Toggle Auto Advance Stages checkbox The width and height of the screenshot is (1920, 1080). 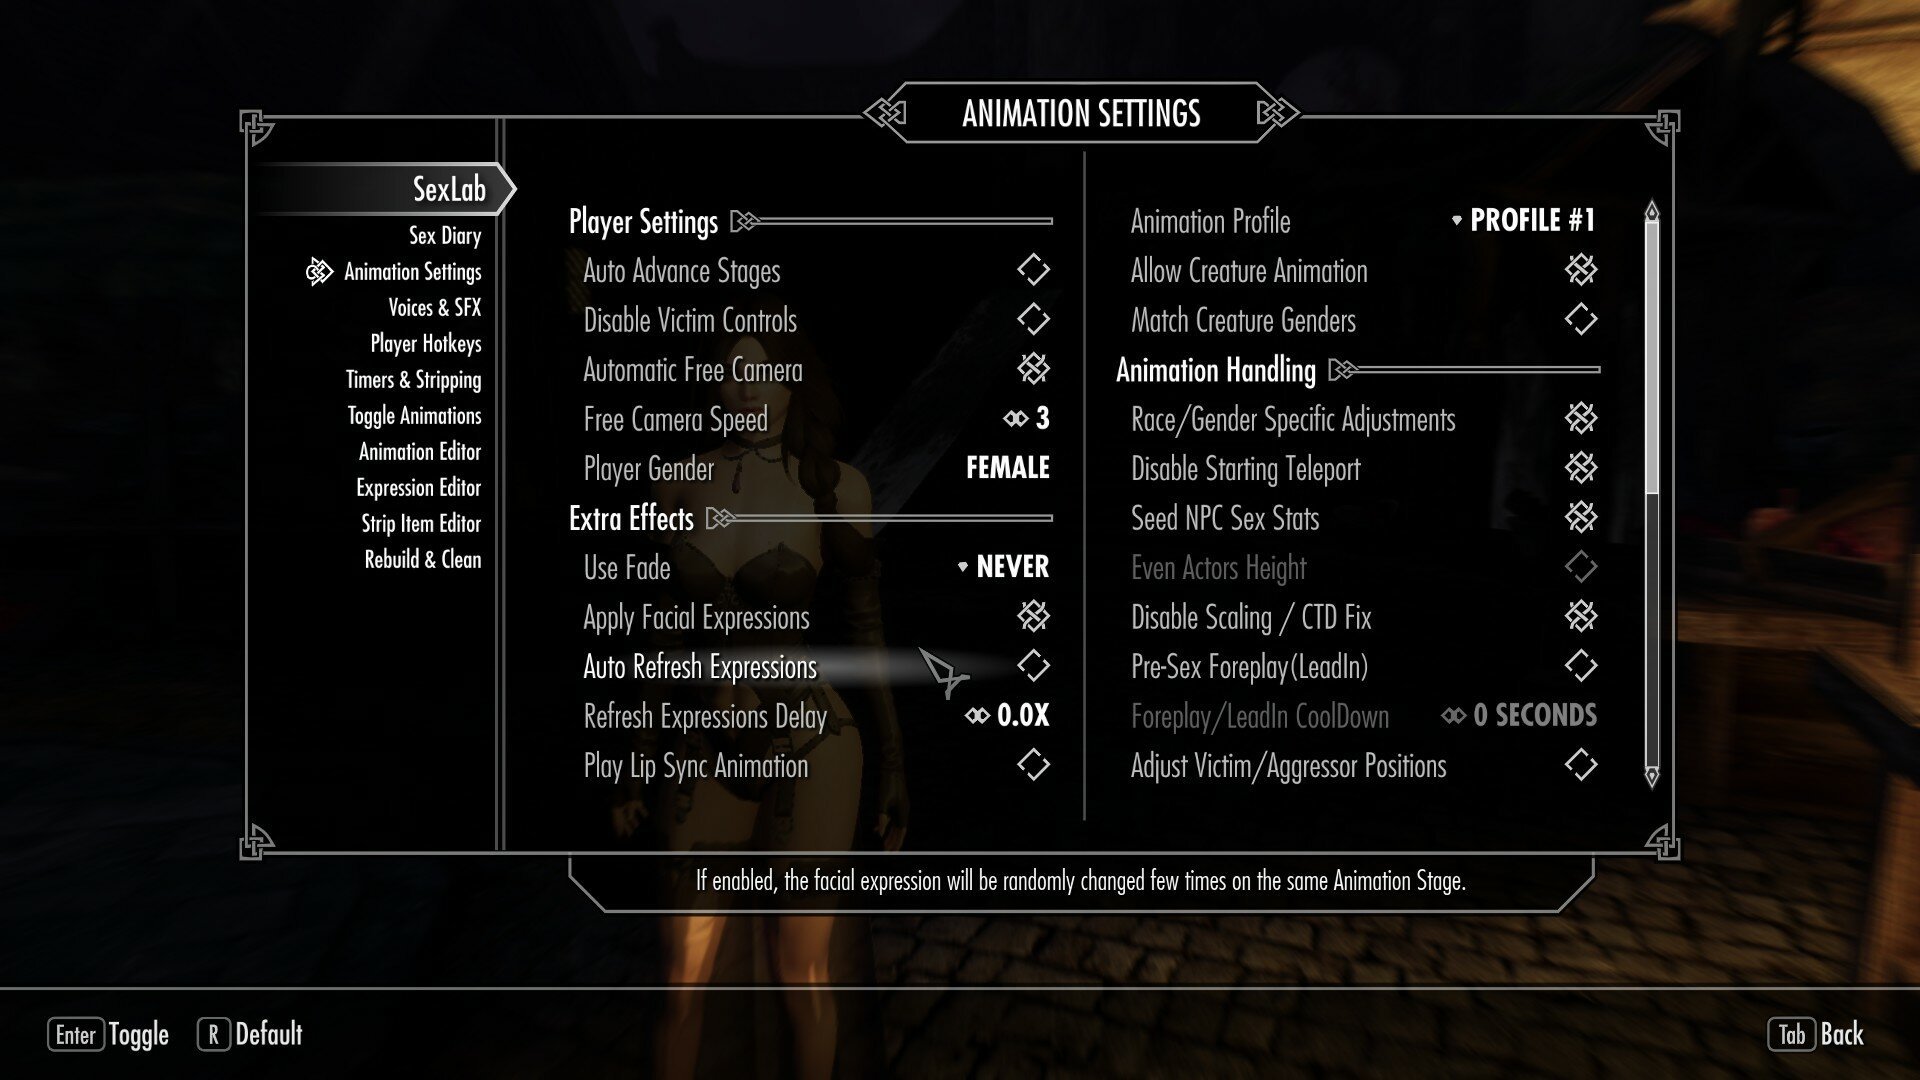pyautogui.click(x=1033, y=269)
